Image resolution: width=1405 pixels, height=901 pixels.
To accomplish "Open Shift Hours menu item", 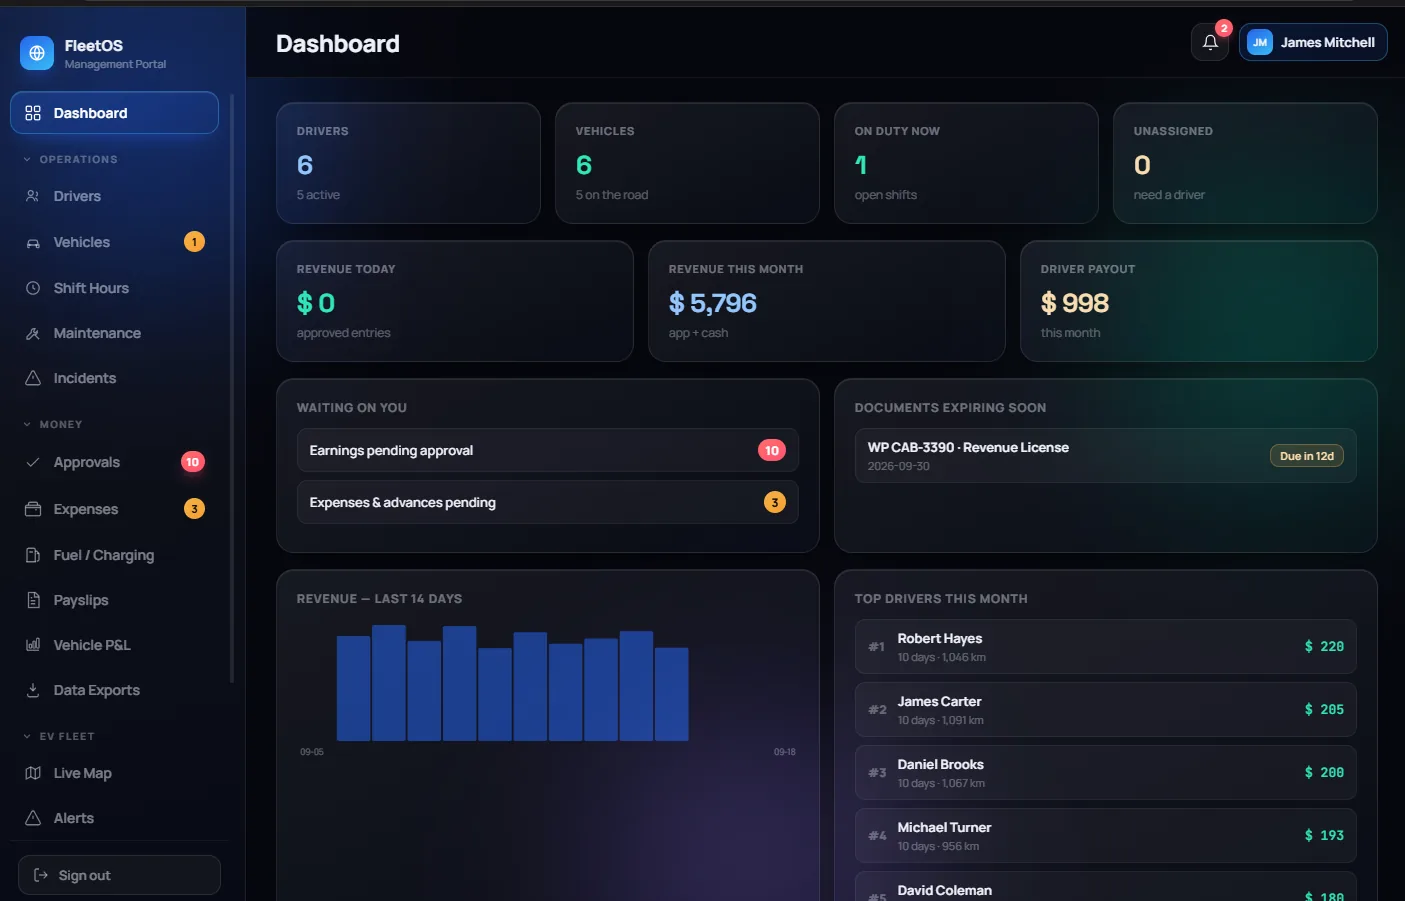I will click(x=114, y=288).
